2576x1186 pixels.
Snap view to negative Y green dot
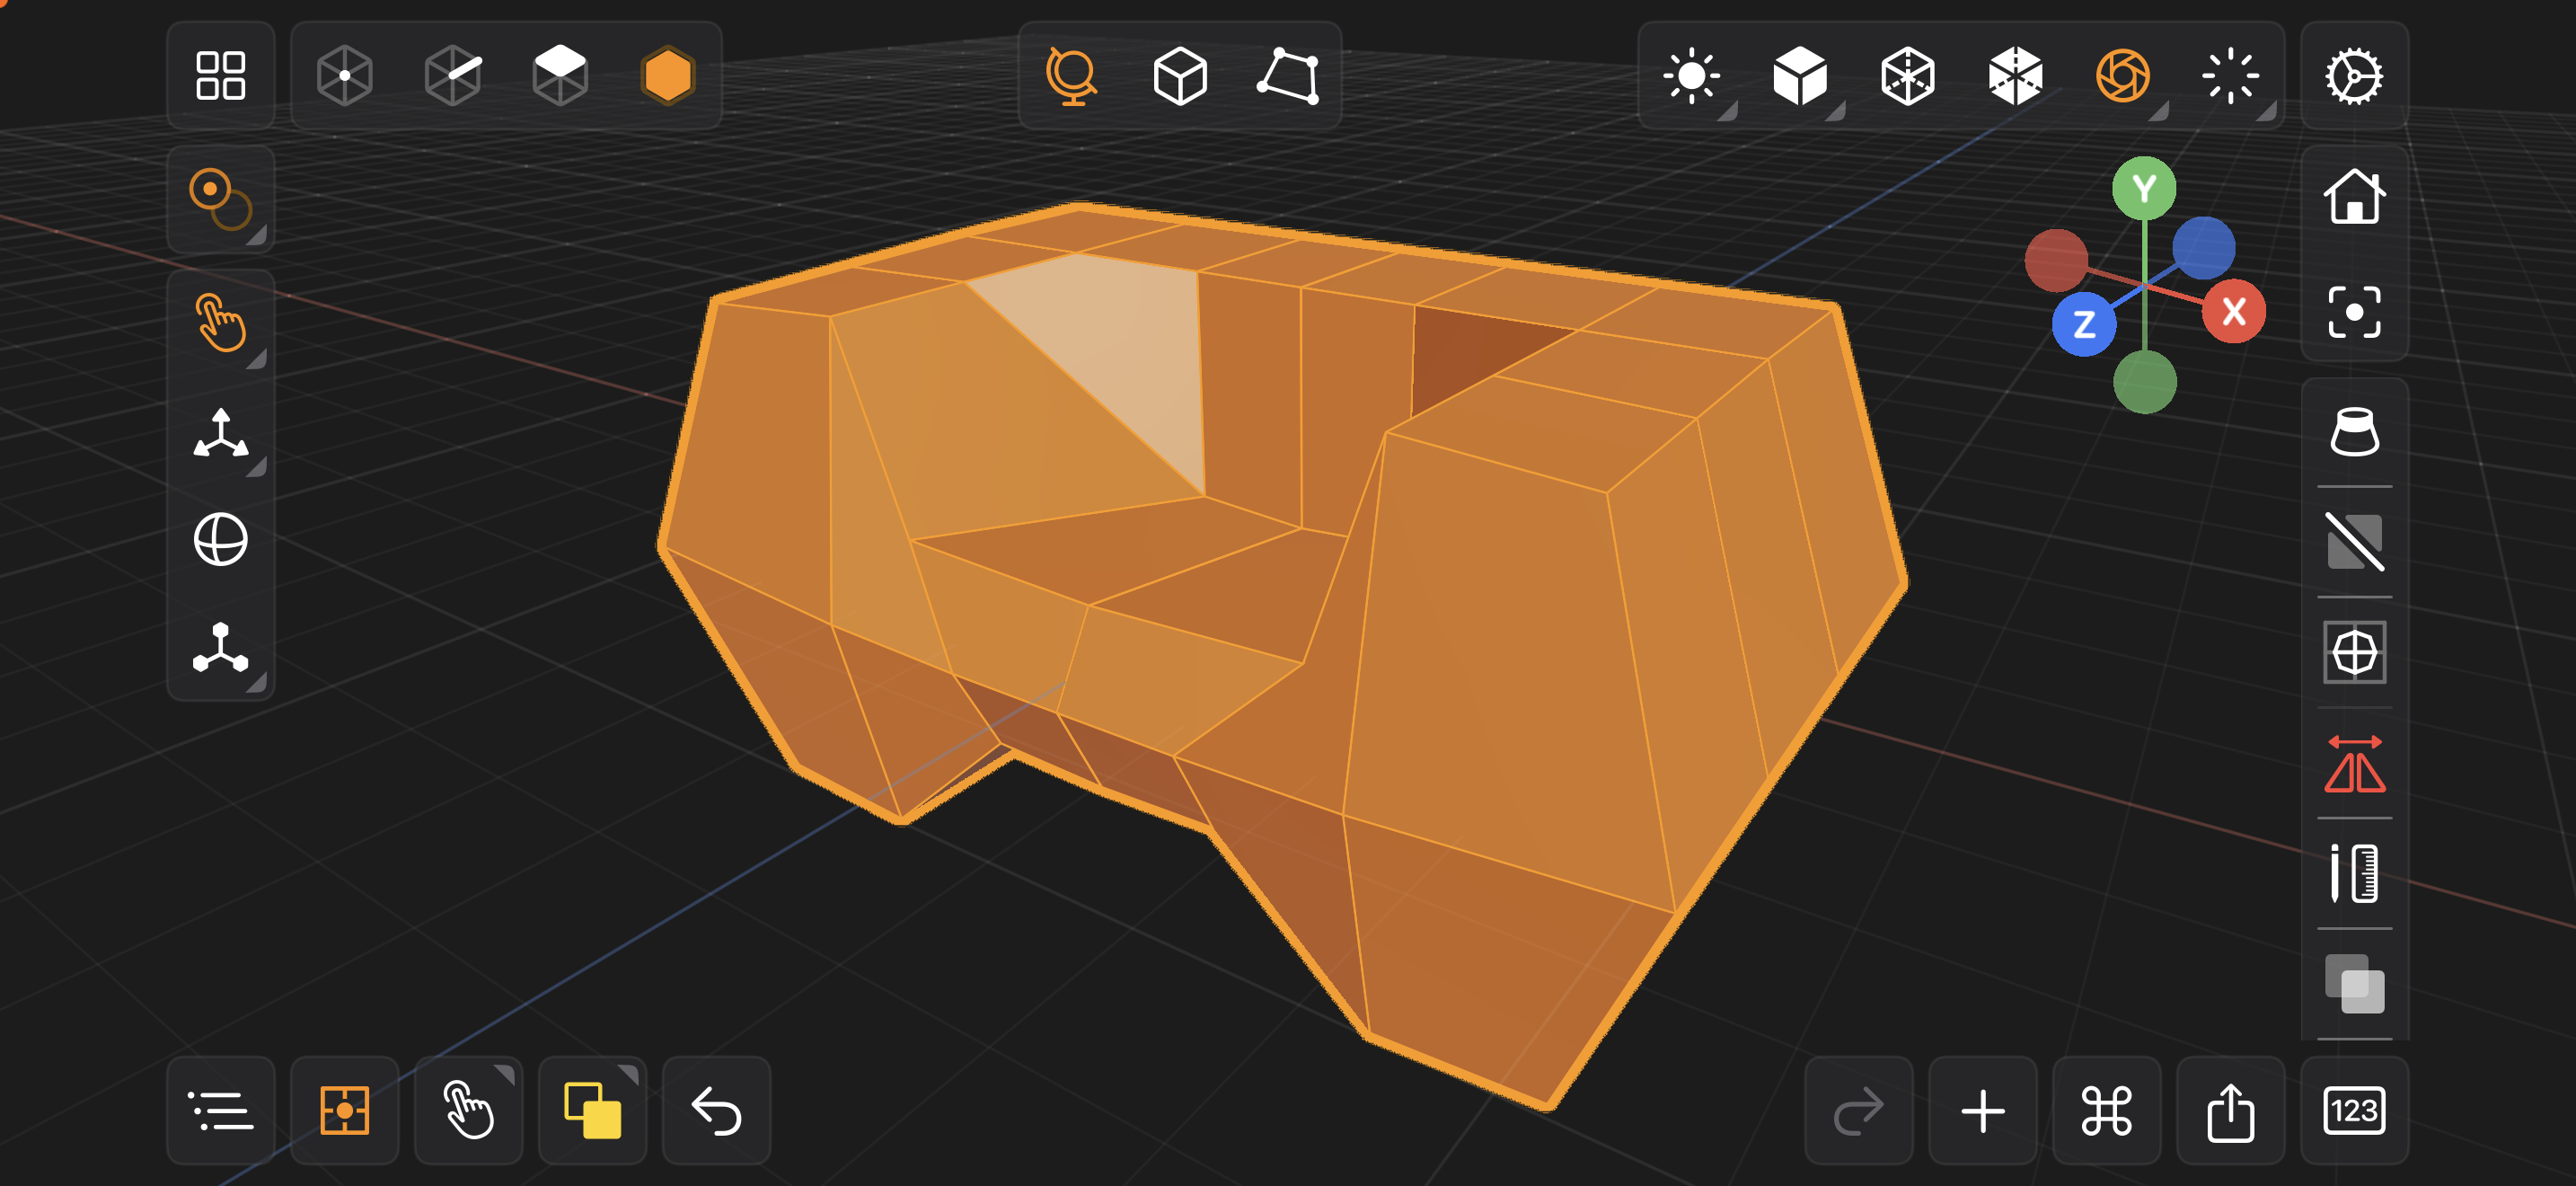coord(2144,382)
